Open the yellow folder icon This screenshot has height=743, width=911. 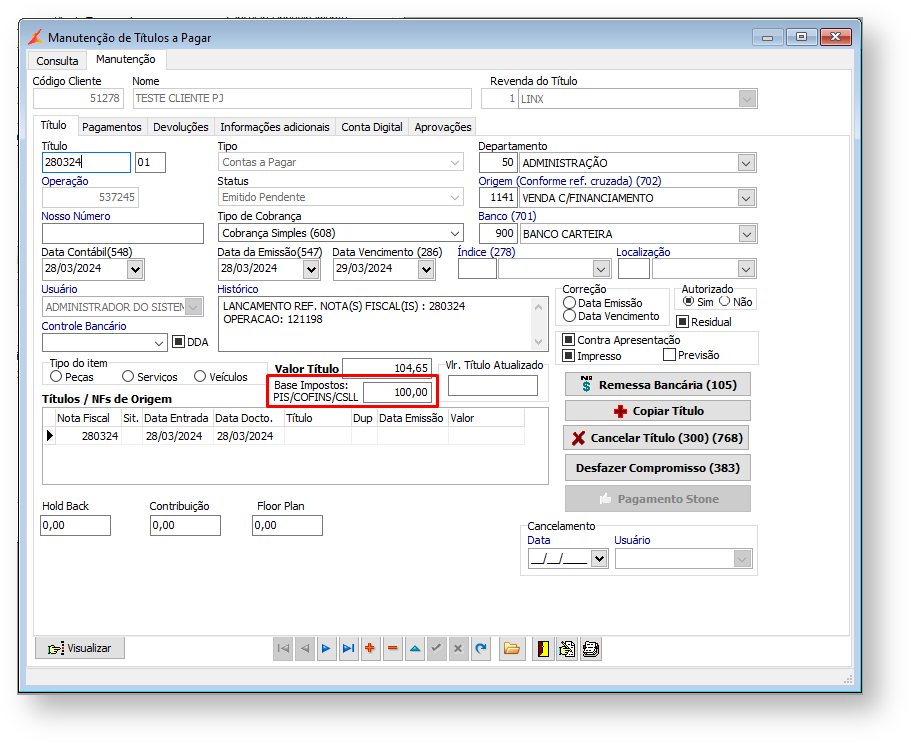click(x=511, y=649)
